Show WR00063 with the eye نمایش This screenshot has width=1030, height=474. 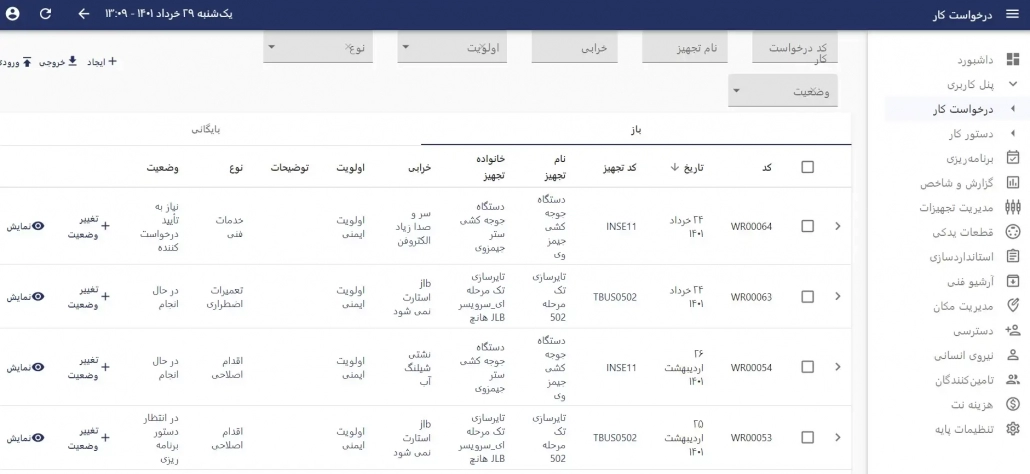tap(26, 297)
